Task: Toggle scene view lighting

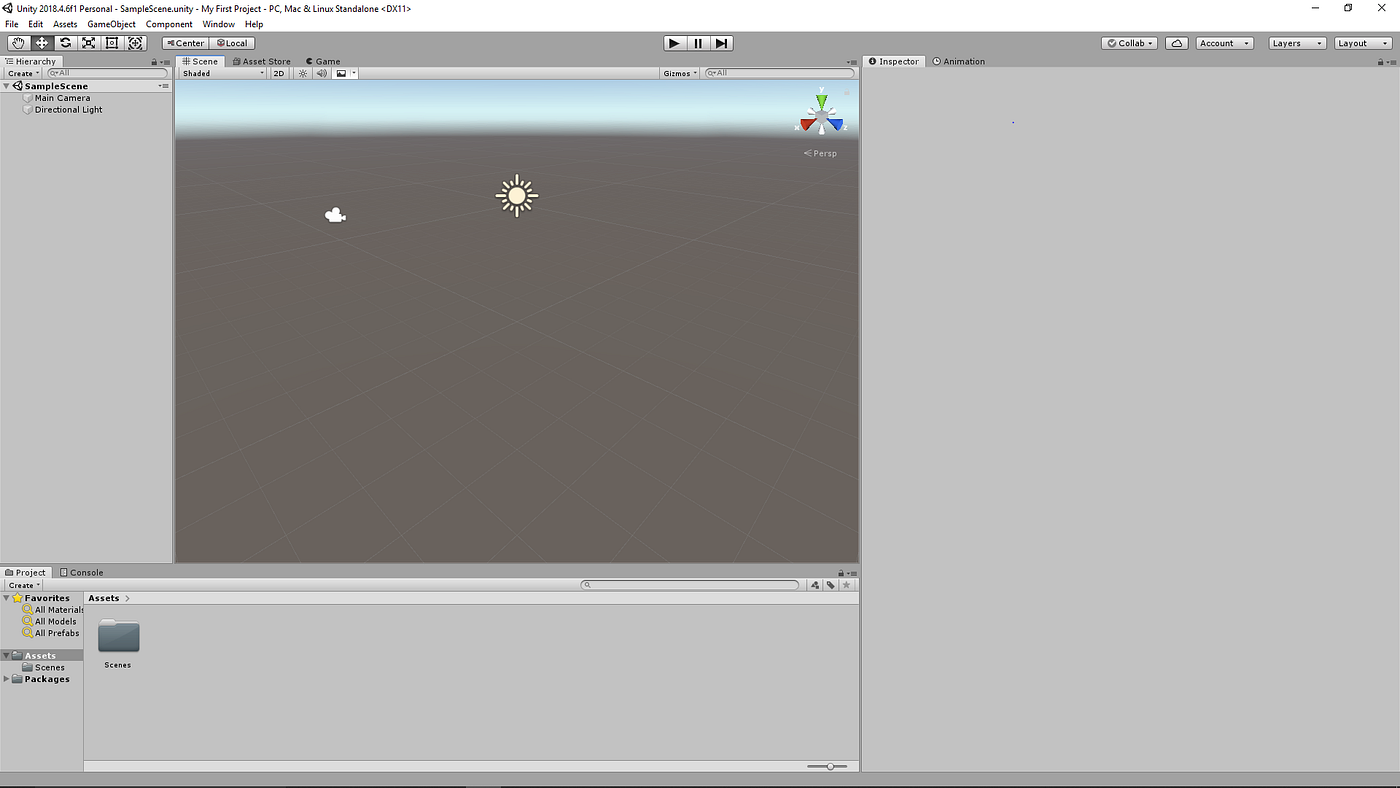Action: pyautogui.click(x=302, y=72)
